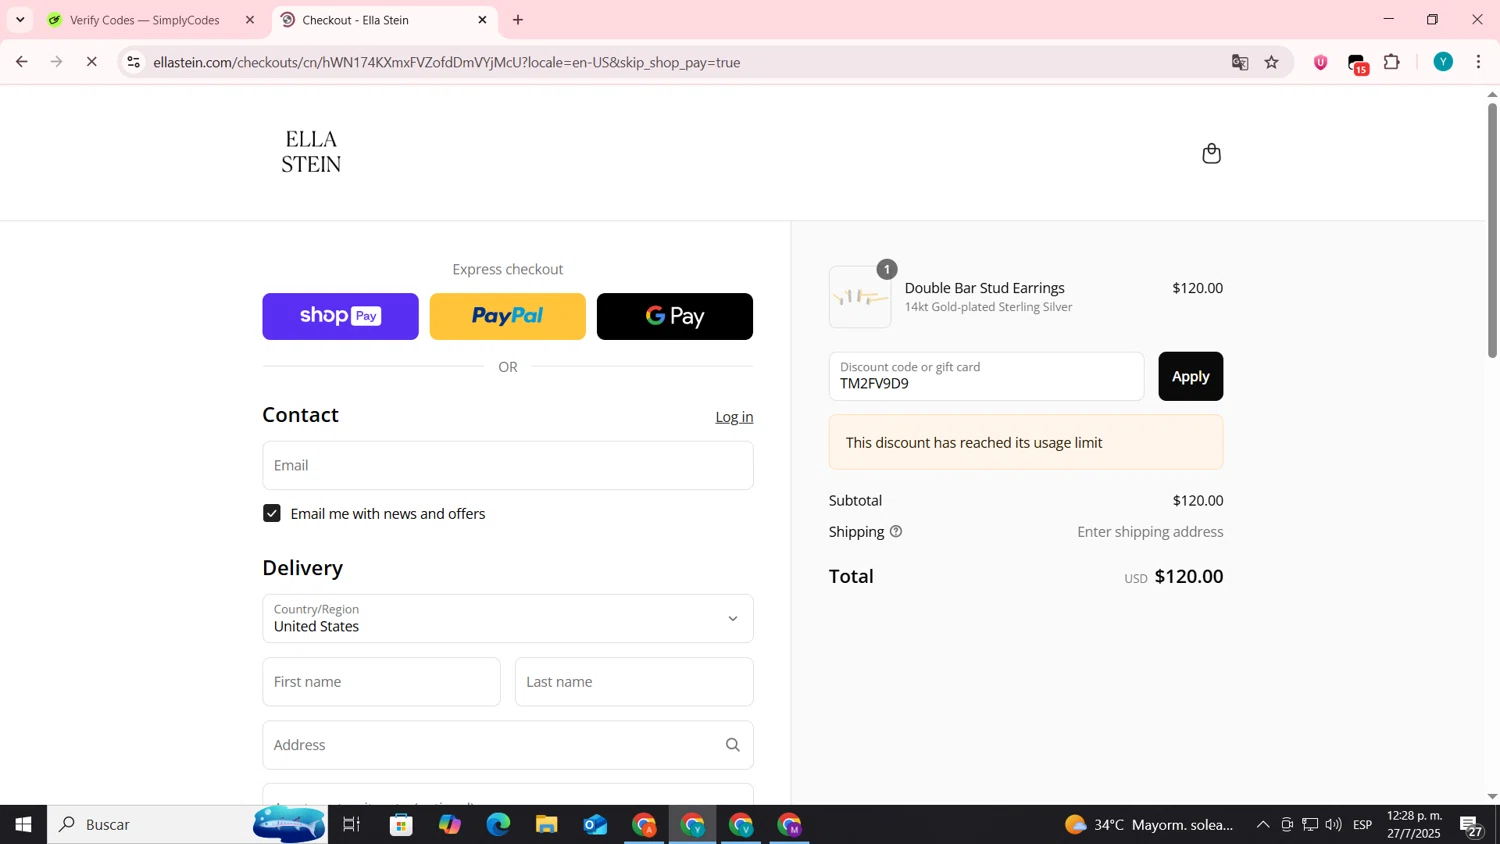Focus the Email input field

click(507, 465)
